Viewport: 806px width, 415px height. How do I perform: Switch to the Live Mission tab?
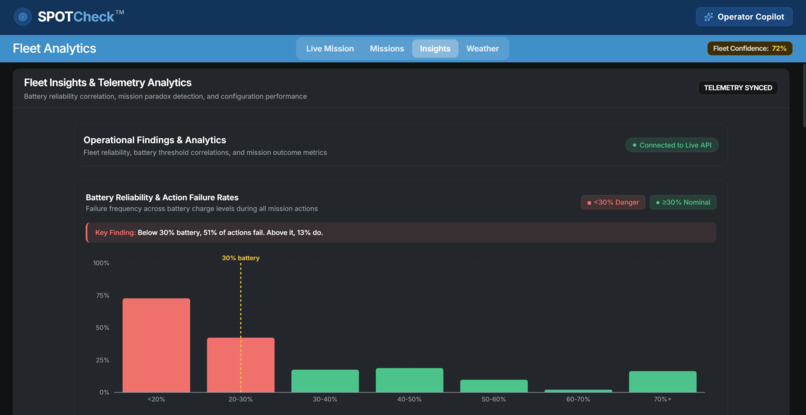point(330,49)
